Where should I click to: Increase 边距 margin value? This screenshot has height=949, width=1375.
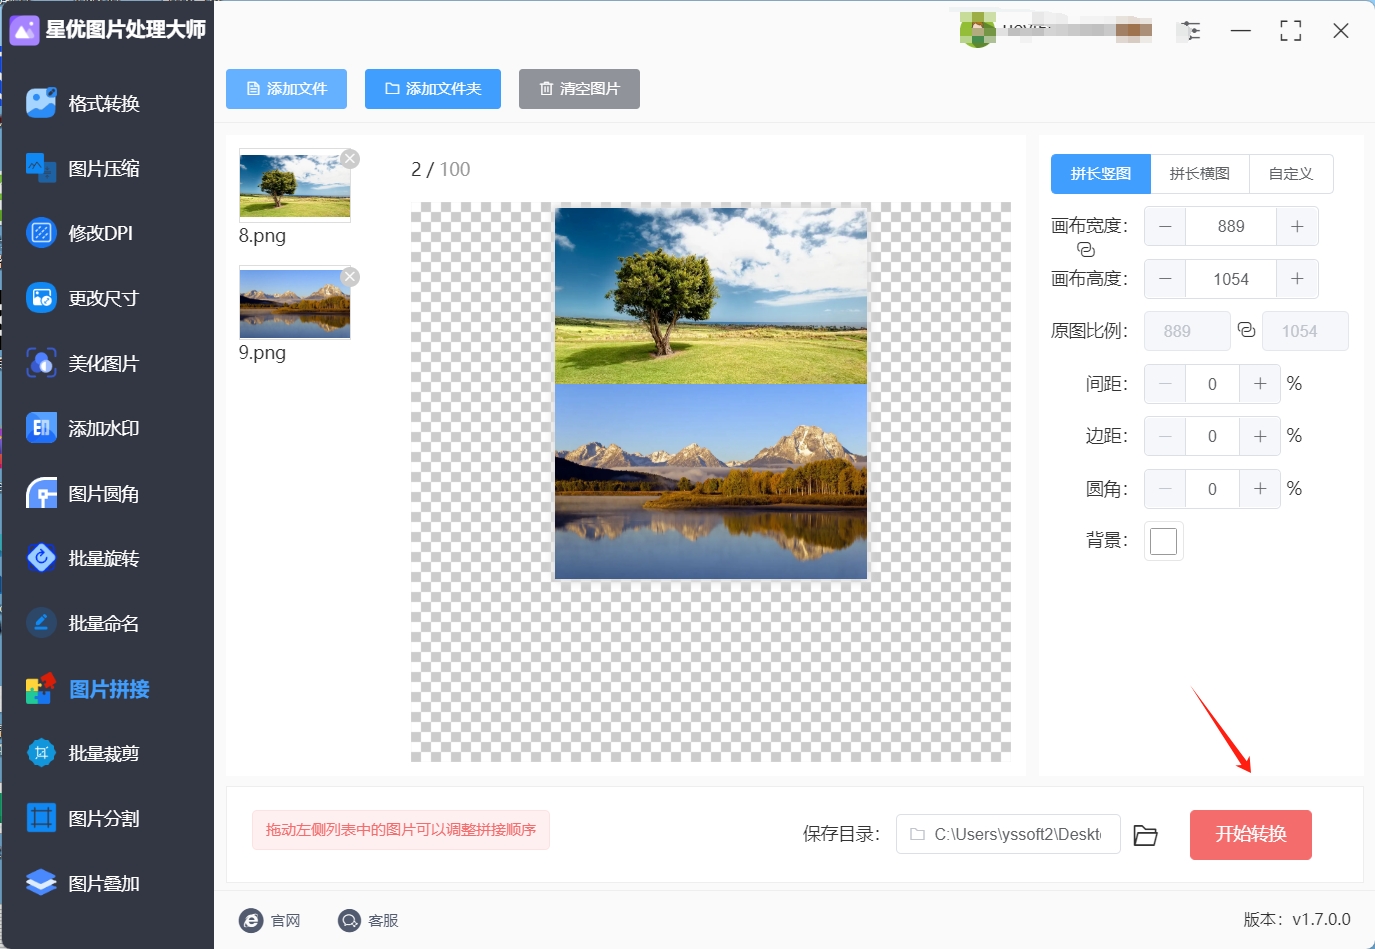tap(1260, 436)
